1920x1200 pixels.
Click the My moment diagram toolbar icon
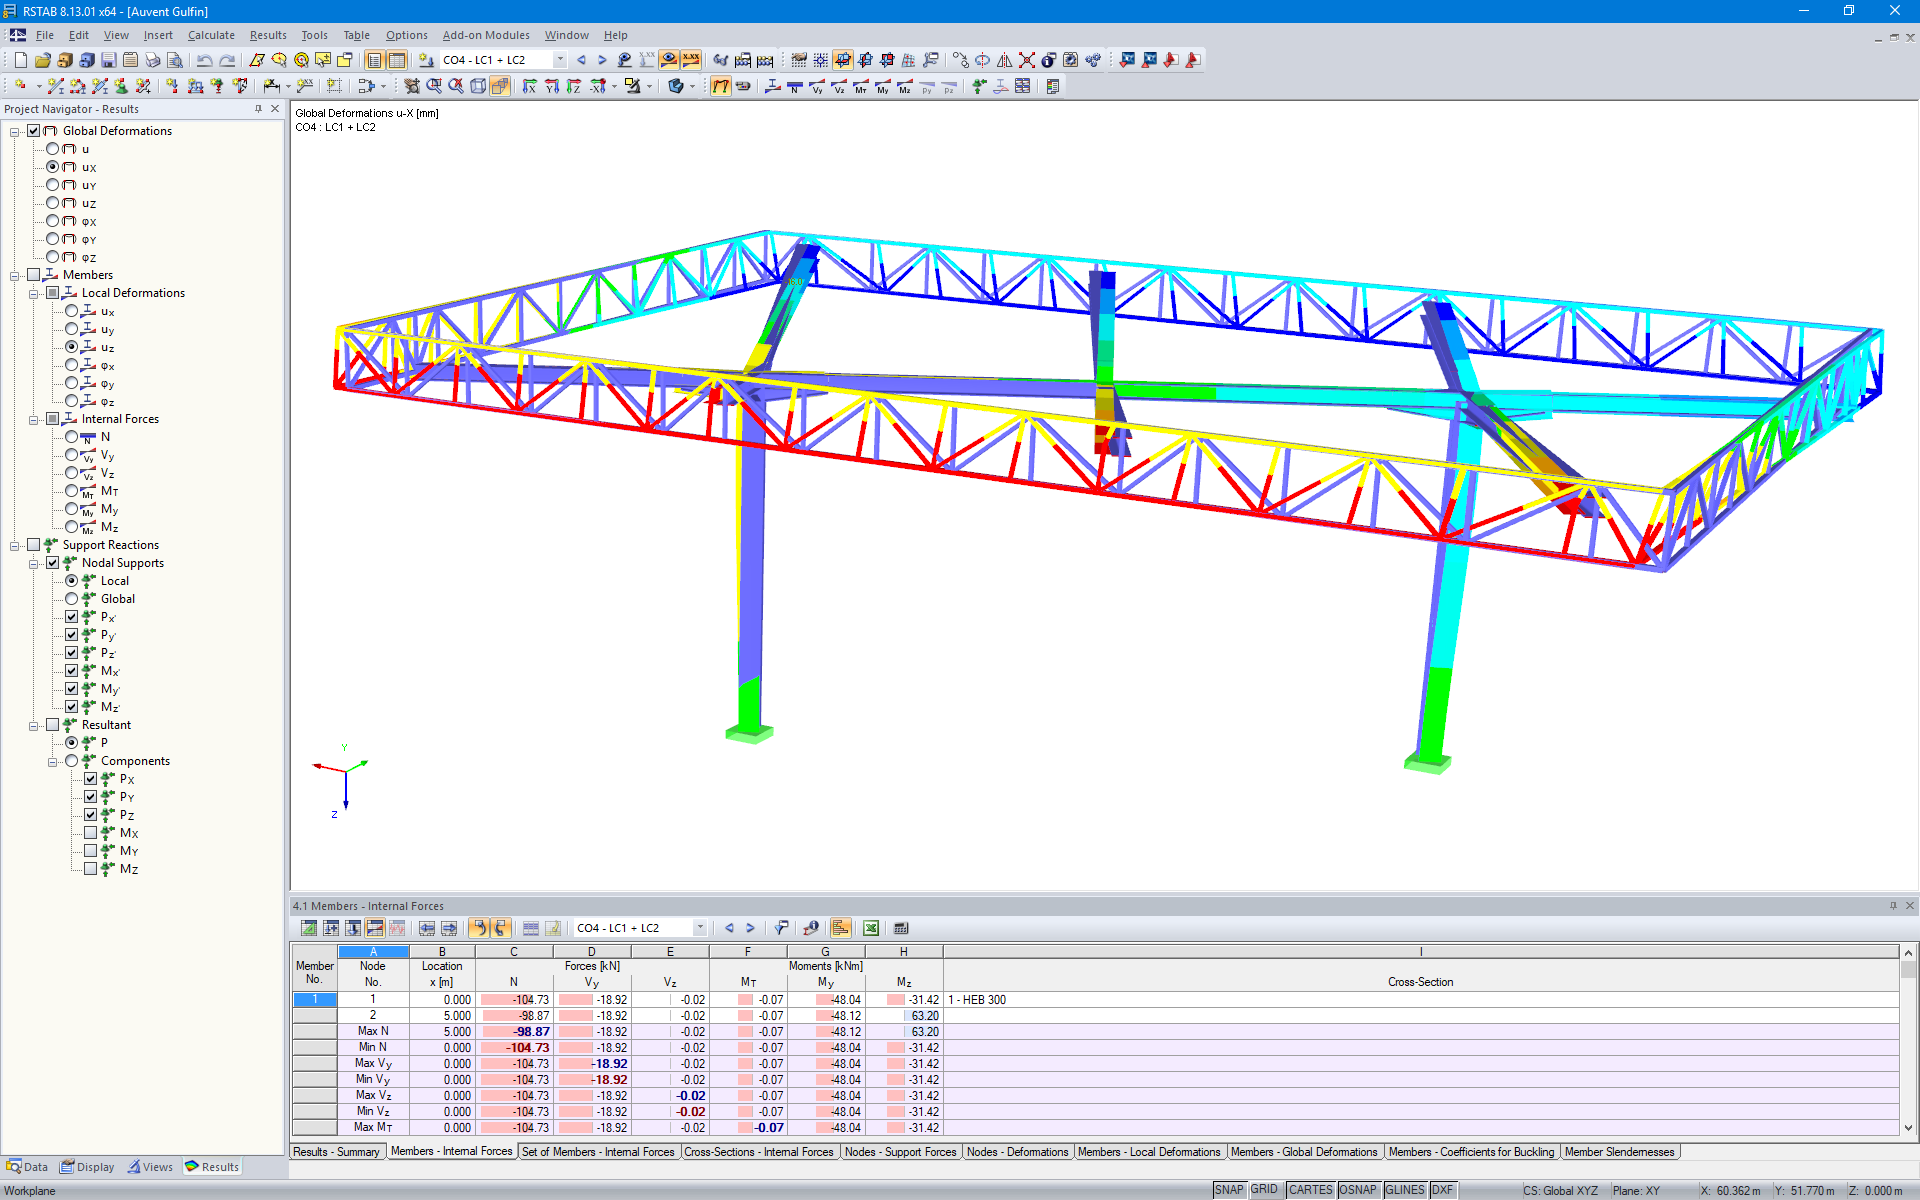click(x=882, y=87)
